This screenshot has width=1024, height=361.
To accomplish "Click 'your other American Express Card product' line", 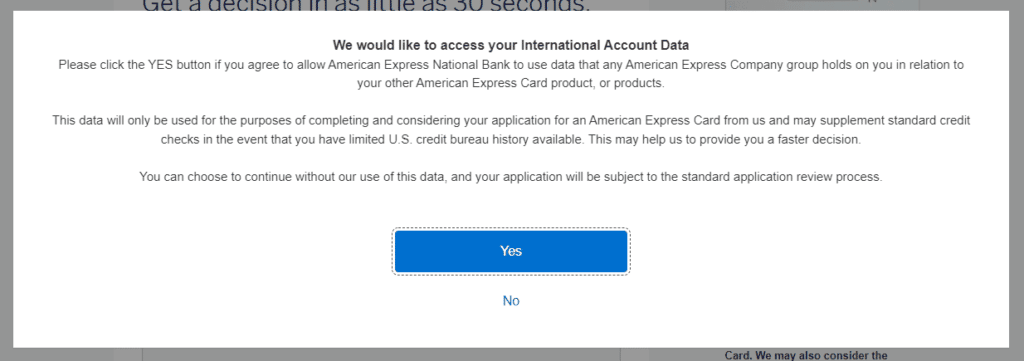I will [511, 84].
